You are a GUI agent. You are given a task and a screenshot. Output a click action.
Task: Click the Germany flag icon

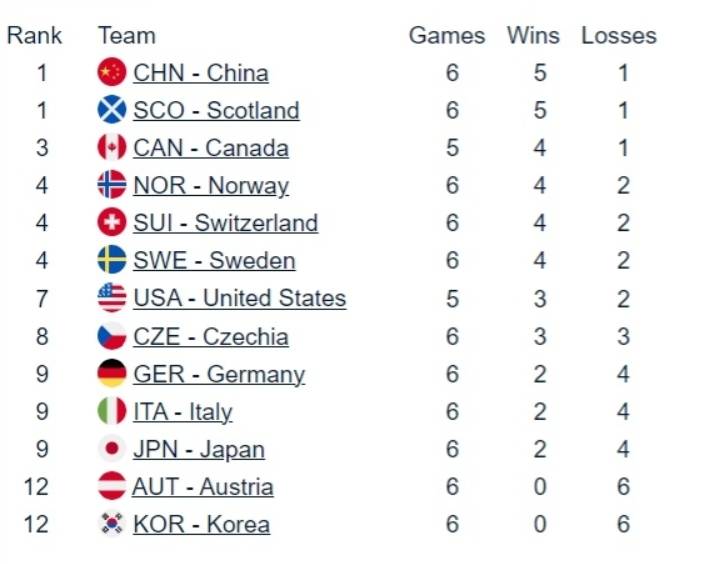[x=112, y=374]
